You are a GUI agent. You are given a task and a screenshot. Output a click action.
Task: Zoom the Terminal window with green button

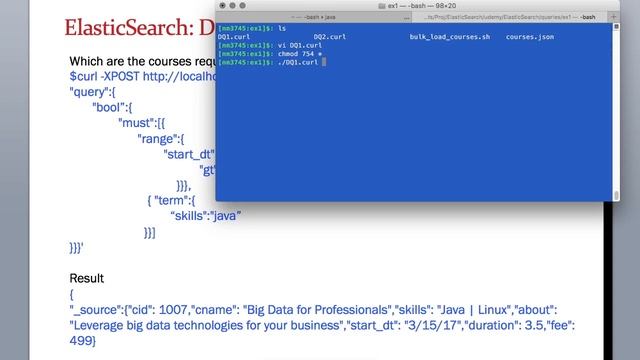[242, 6]
